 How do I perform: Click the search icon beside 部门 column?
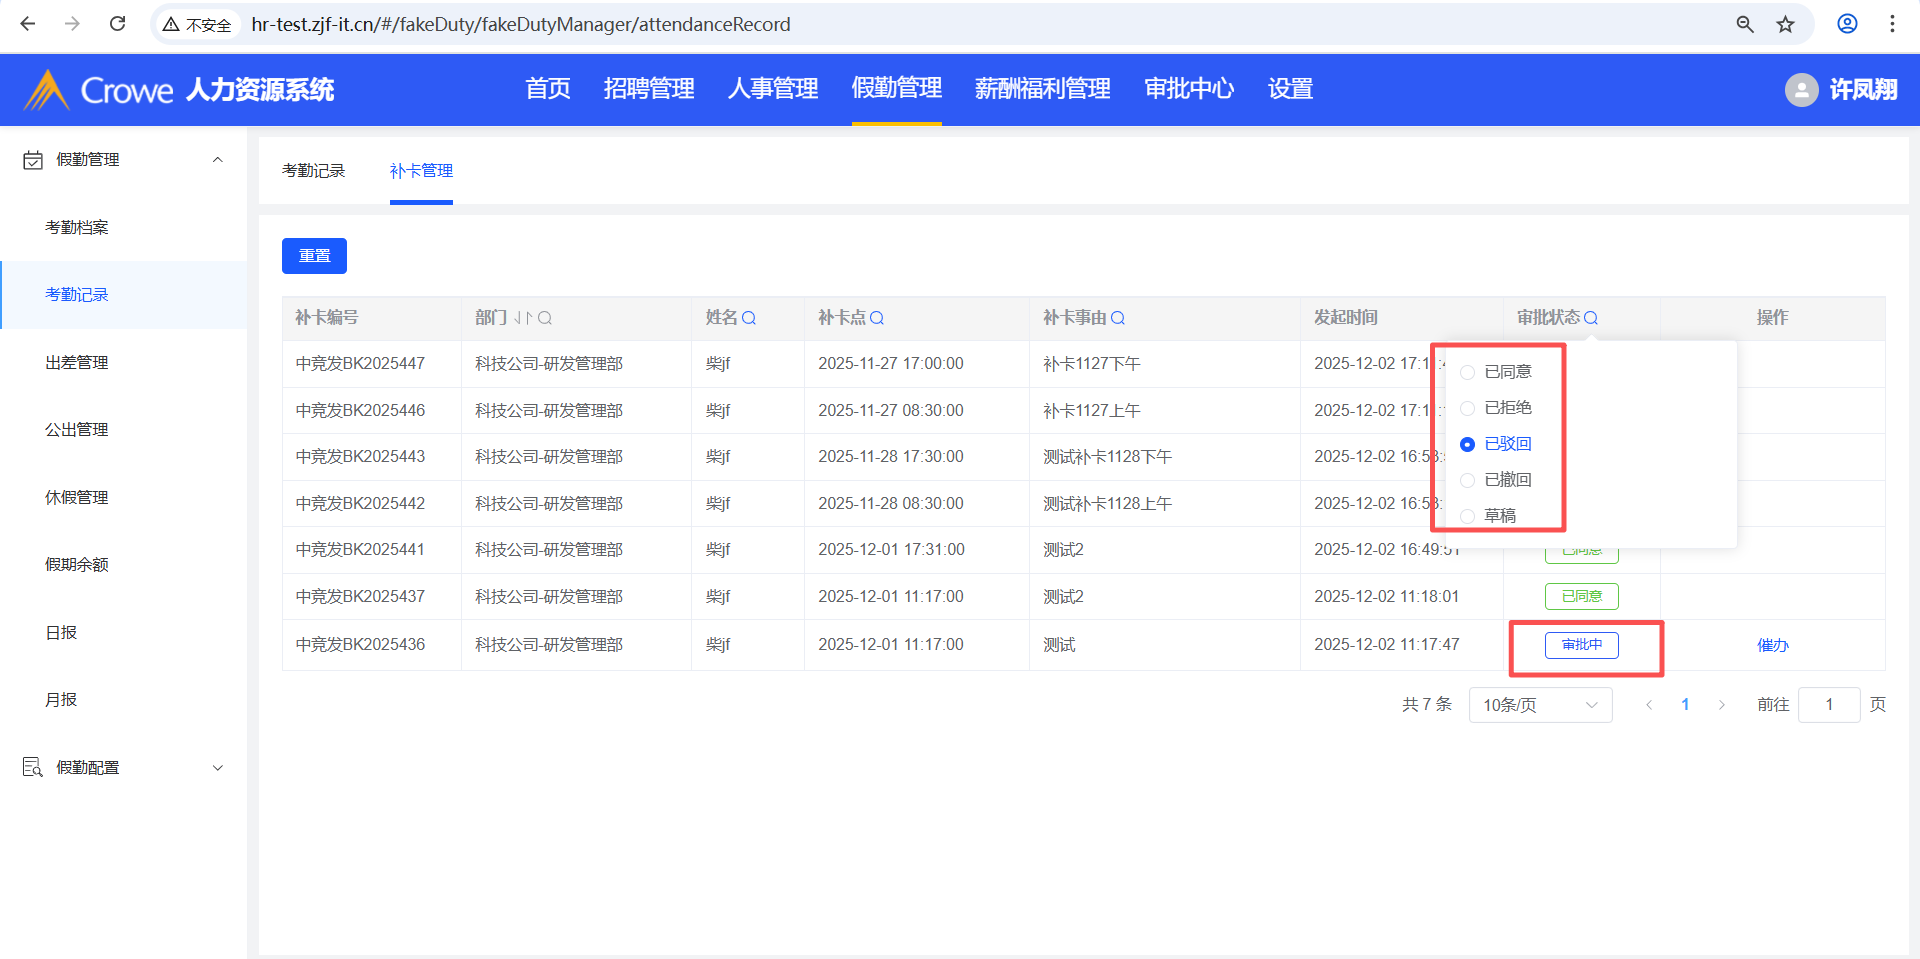pos(545,318)
